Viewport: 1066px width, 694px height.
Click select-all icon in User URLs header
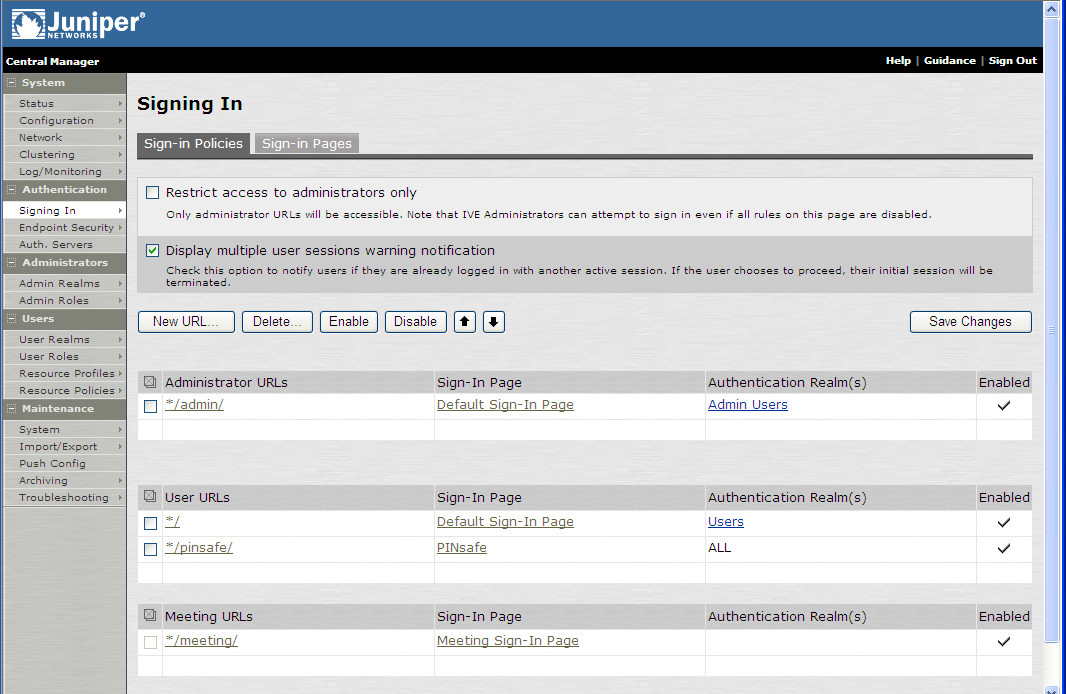coord(150,497)
